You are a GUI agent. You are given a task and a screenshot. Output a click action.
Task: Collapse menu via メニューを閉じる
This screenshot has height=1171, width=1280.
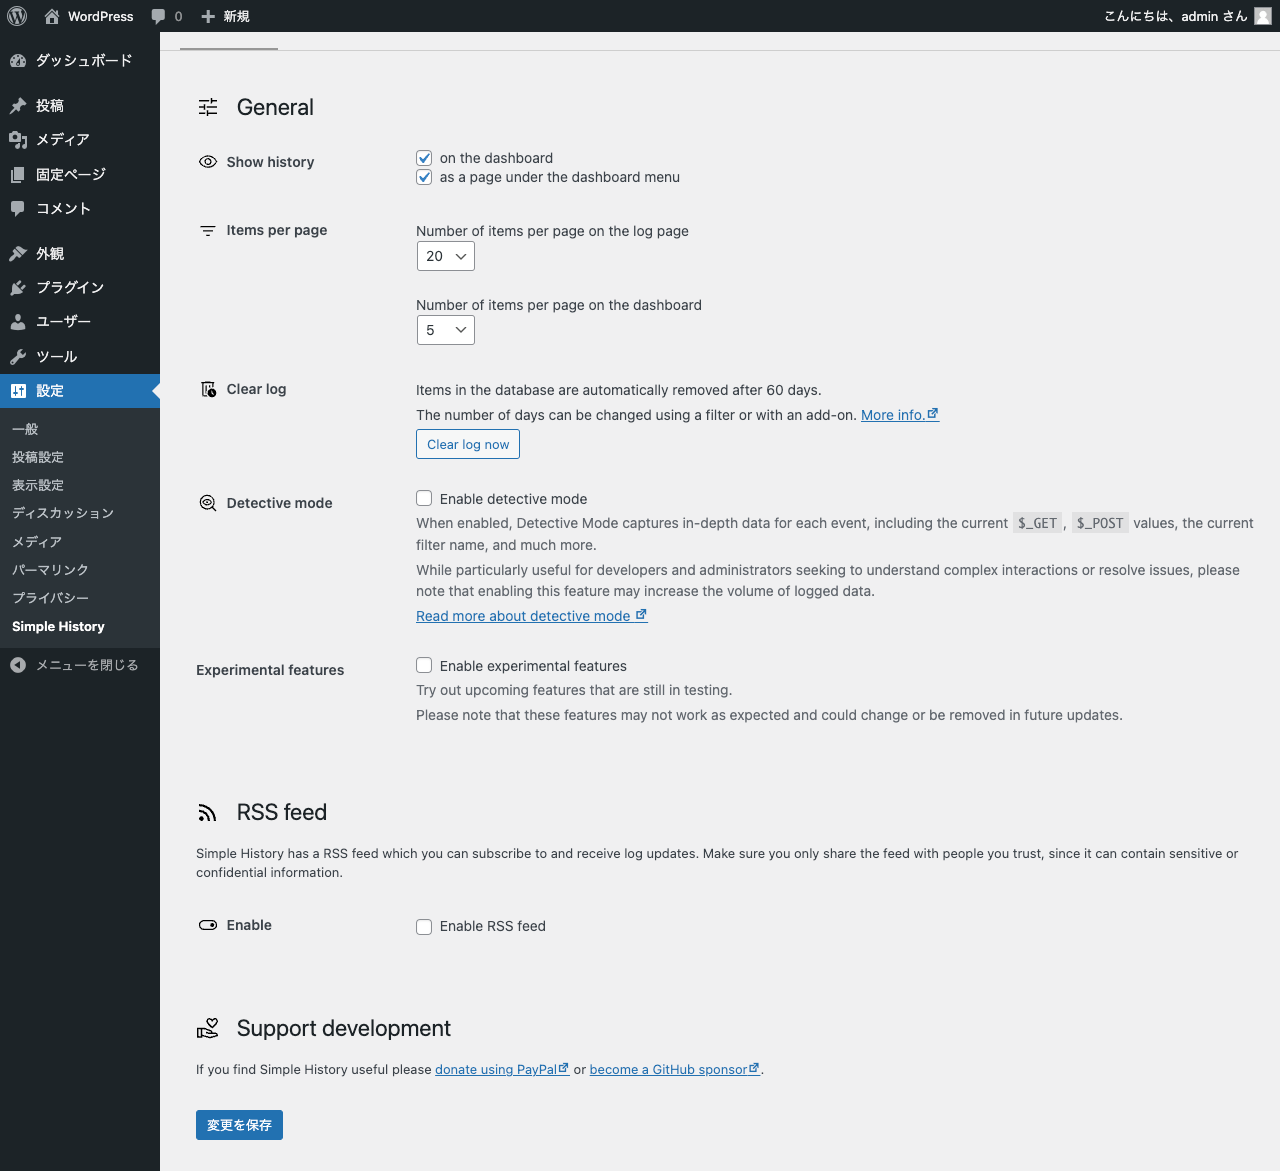point(80,665)
